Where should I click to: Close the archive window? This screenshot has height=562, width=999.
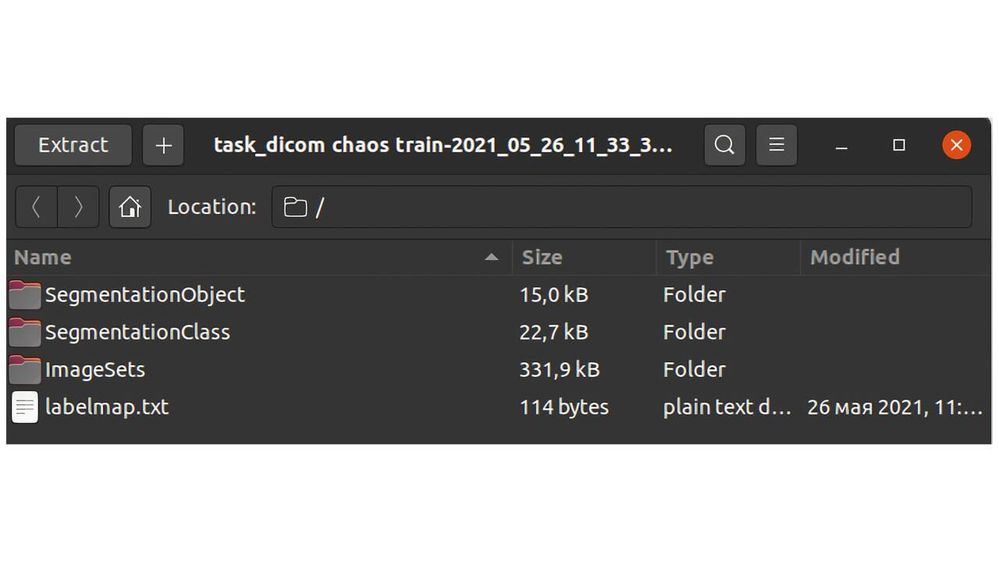(x=956, y=146)
